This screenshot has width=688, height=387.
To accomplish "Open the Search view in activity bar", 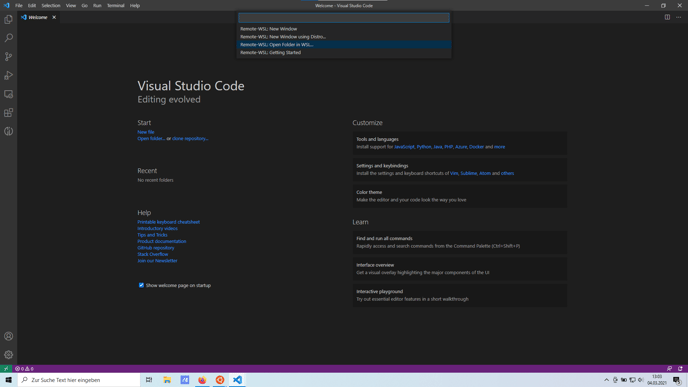I will click(8, 38).
